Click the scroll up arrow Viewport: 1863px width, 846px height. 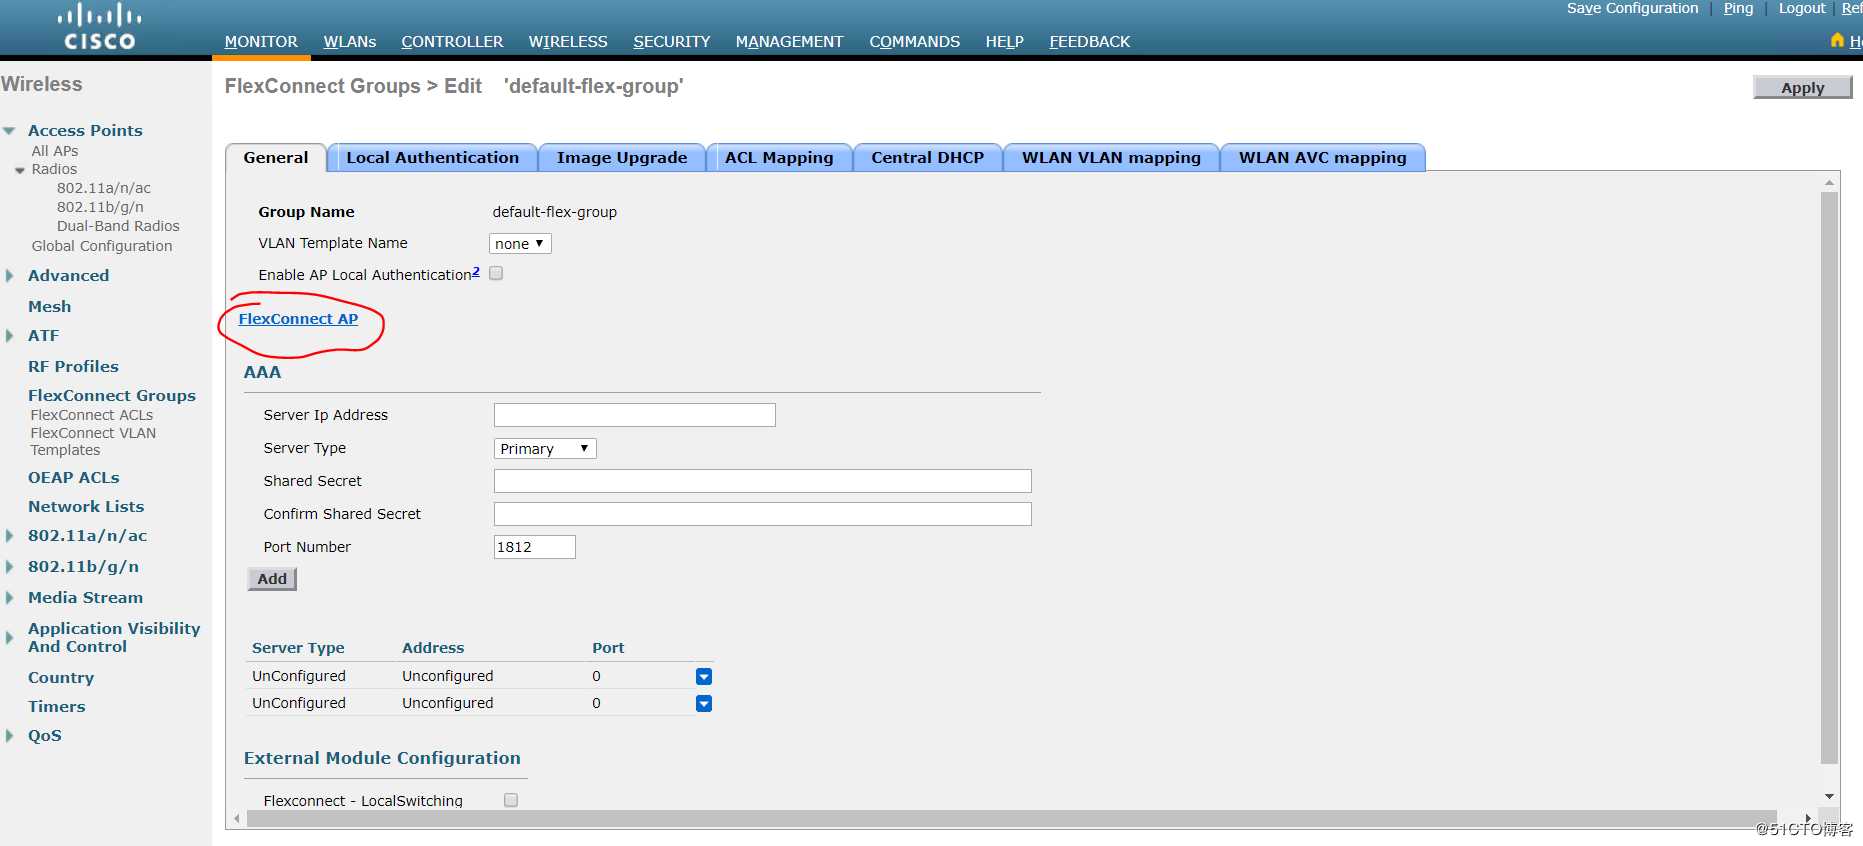(x=1829, y=183)
